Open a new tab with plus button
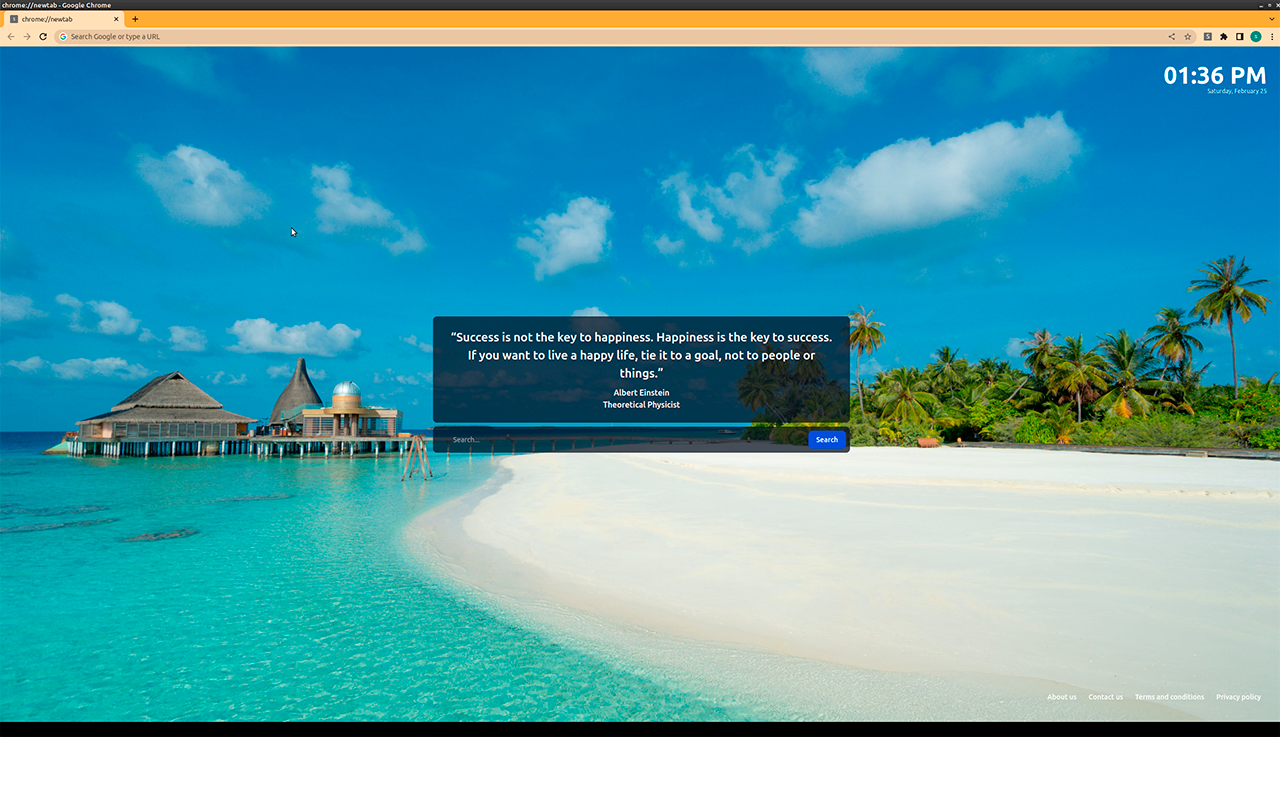Viewport: 1280px width, 800px height. [x=136, y=19]
